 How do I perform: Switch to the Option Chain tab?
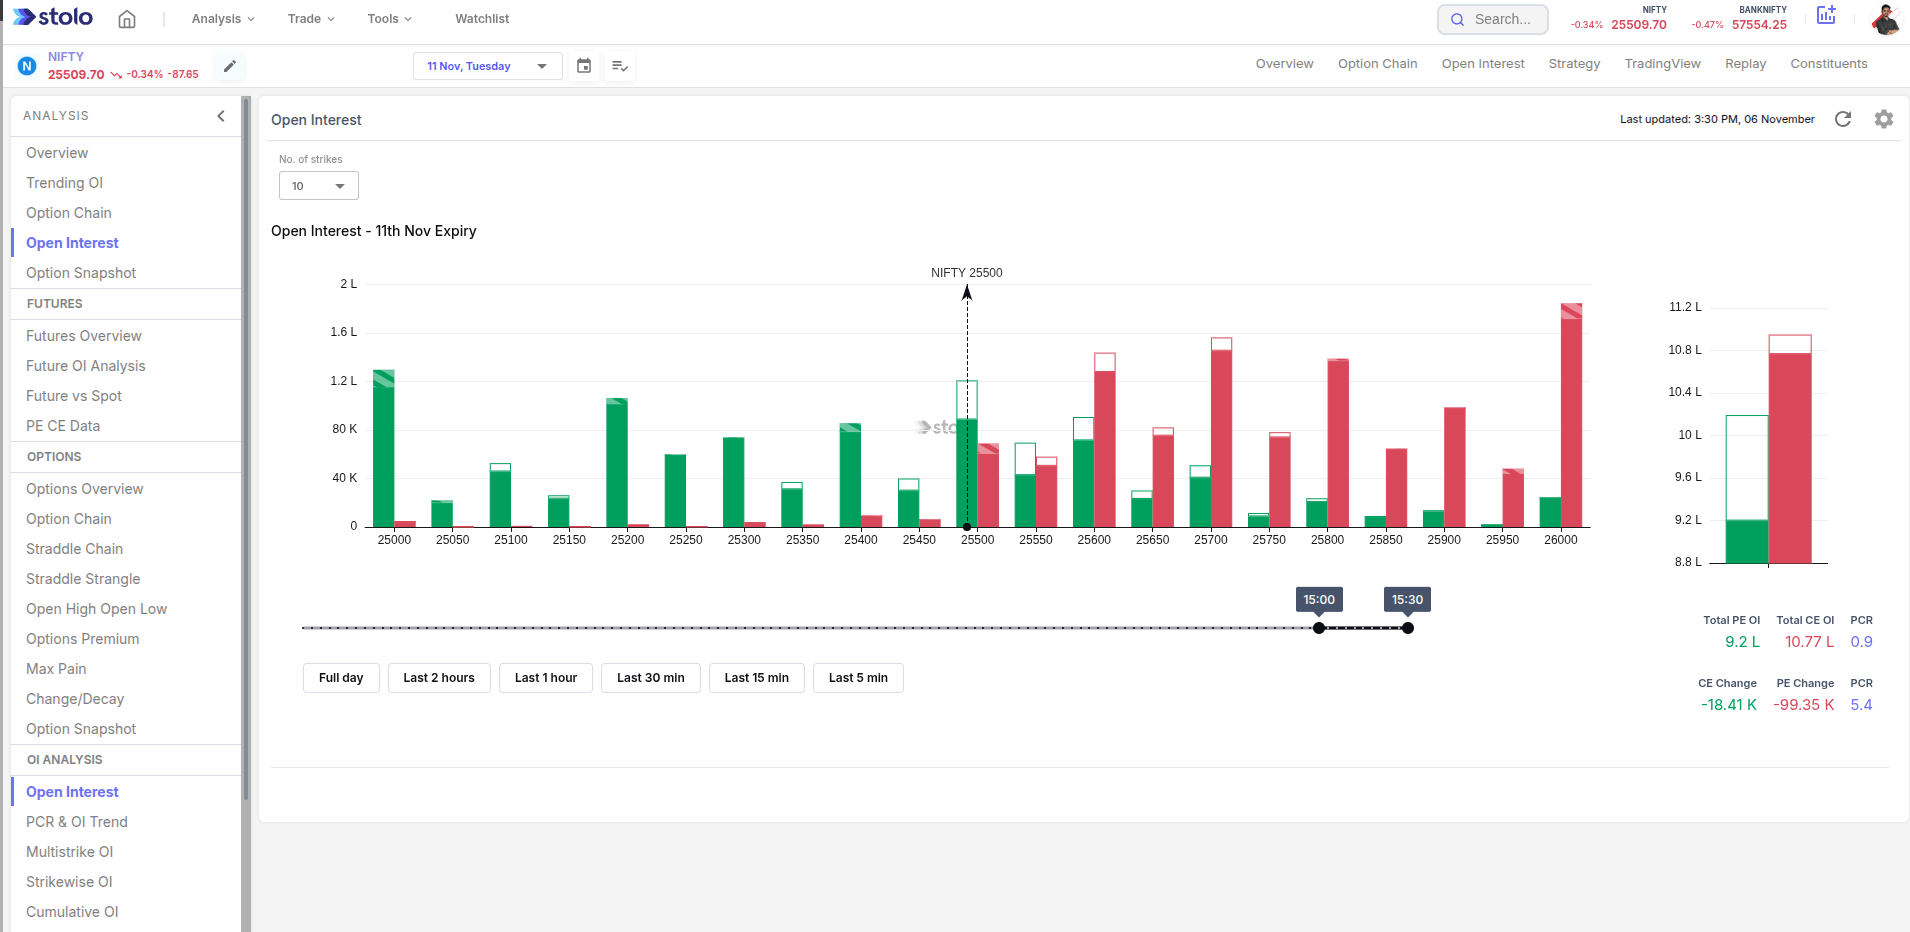coord(1377,64)
